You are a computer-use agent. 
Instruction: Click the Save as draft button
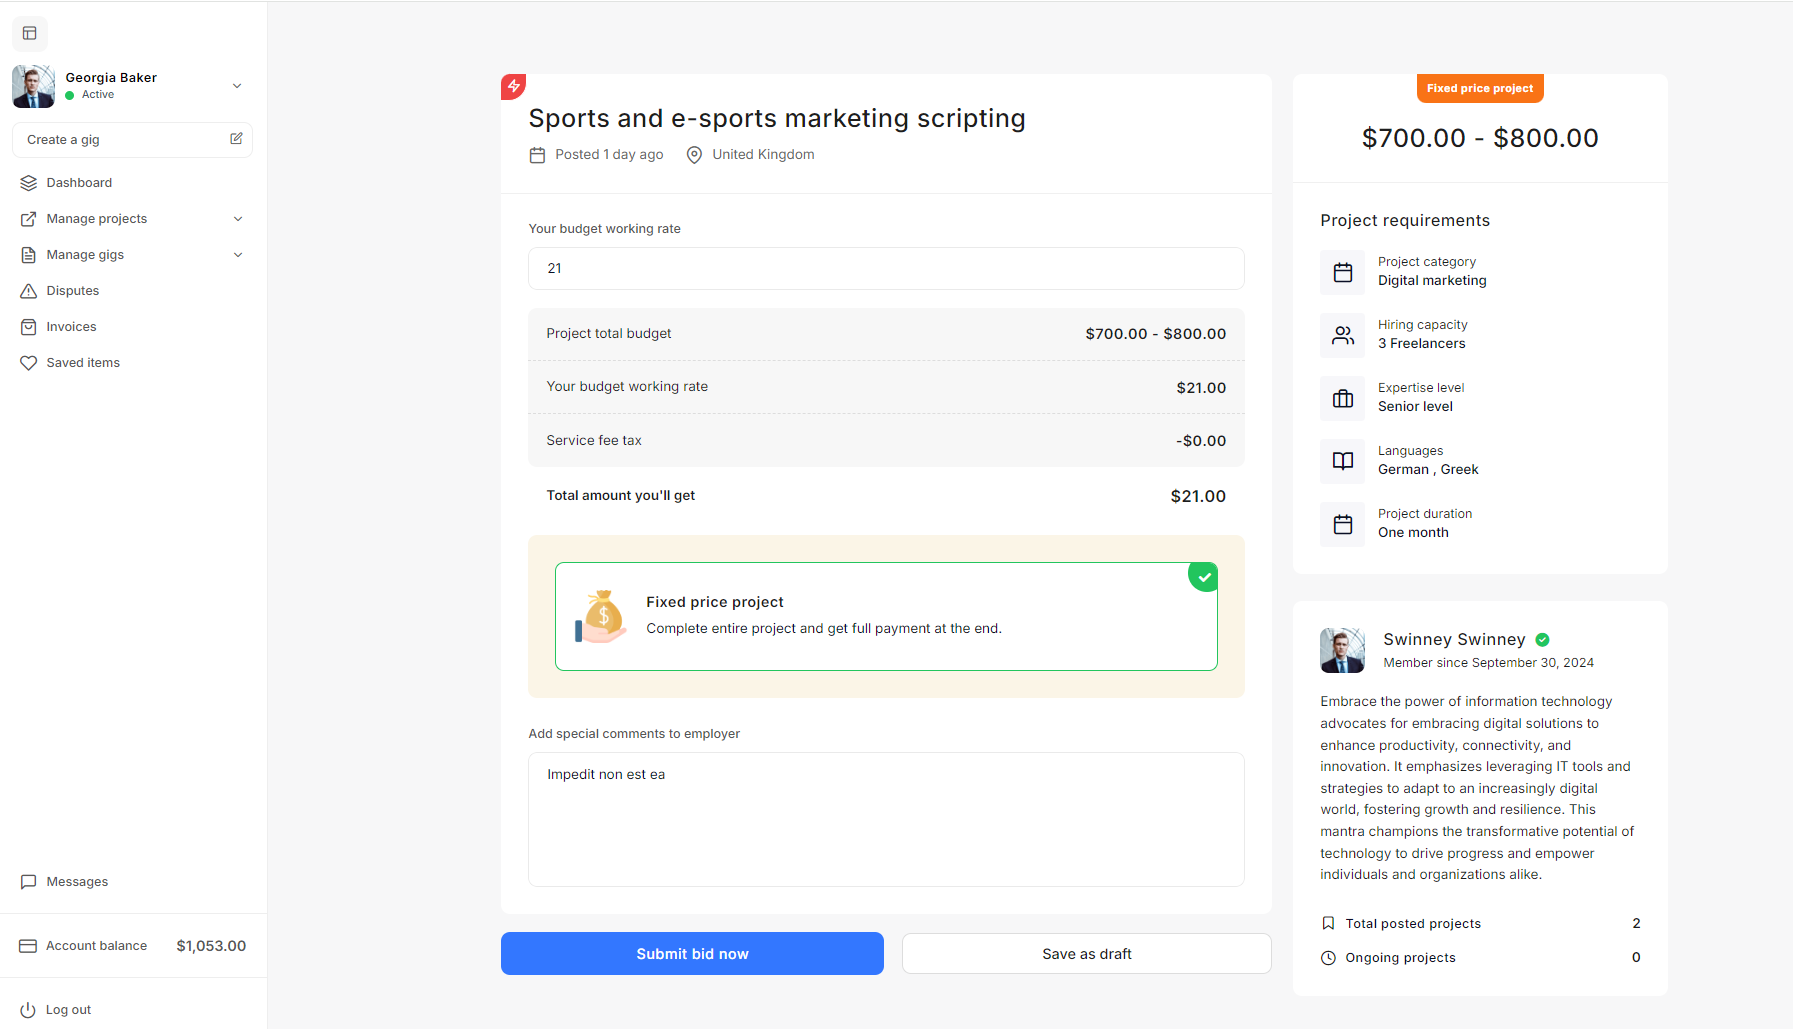point(1086,954)
